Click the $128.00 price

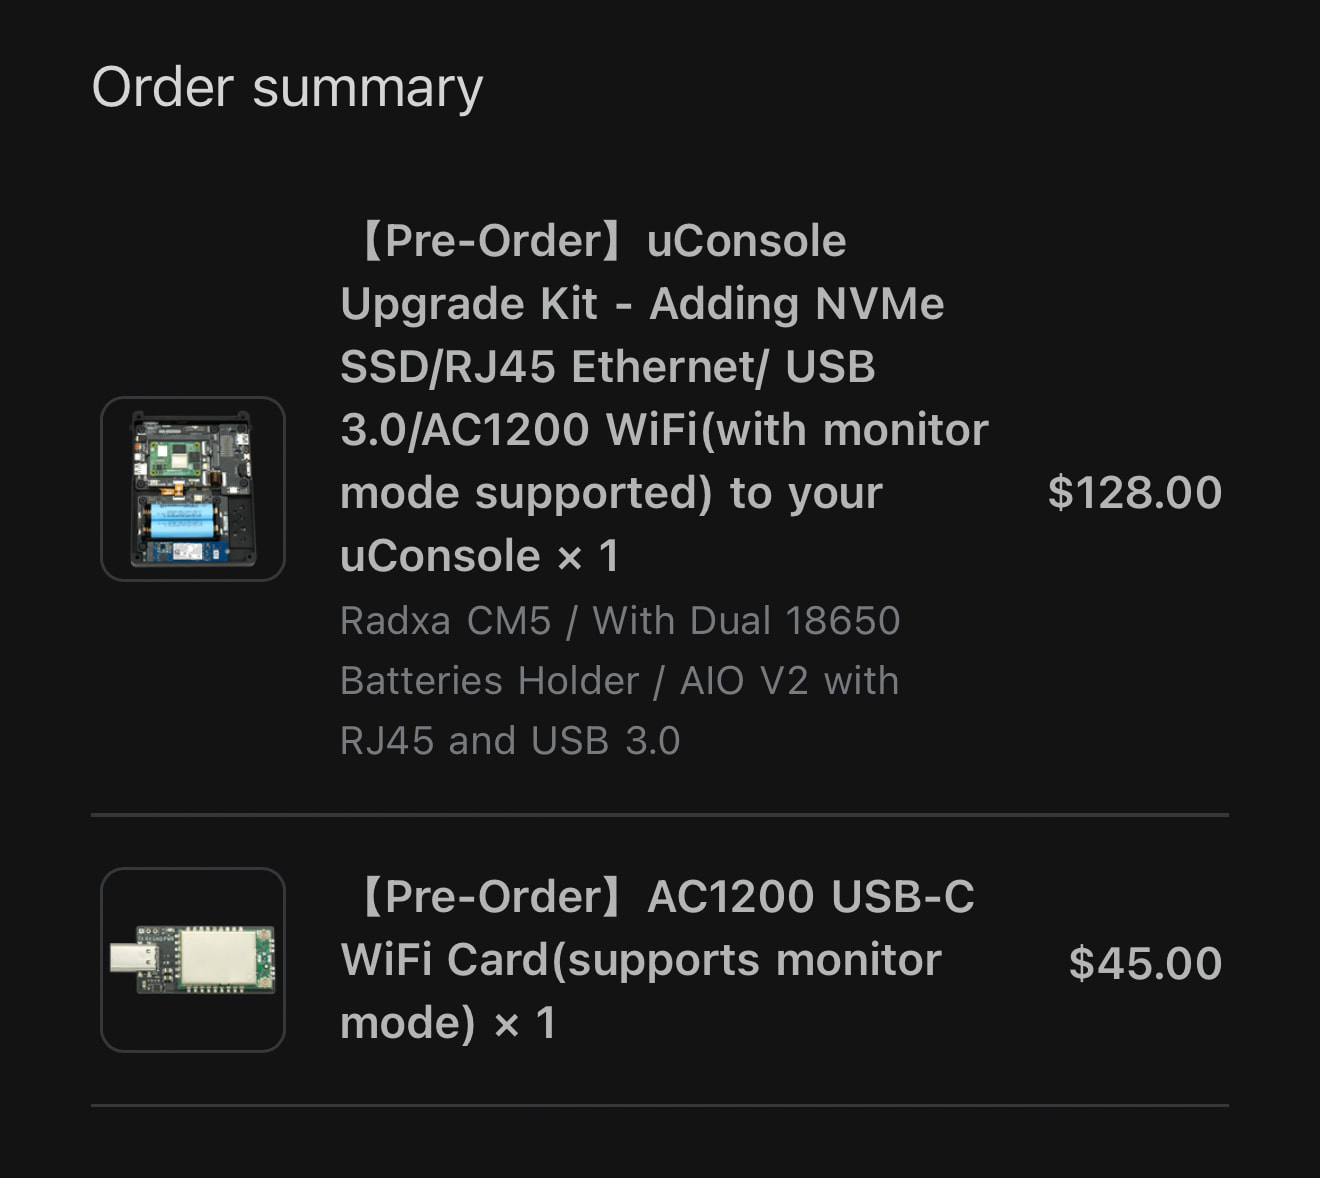coord(1134,492)
